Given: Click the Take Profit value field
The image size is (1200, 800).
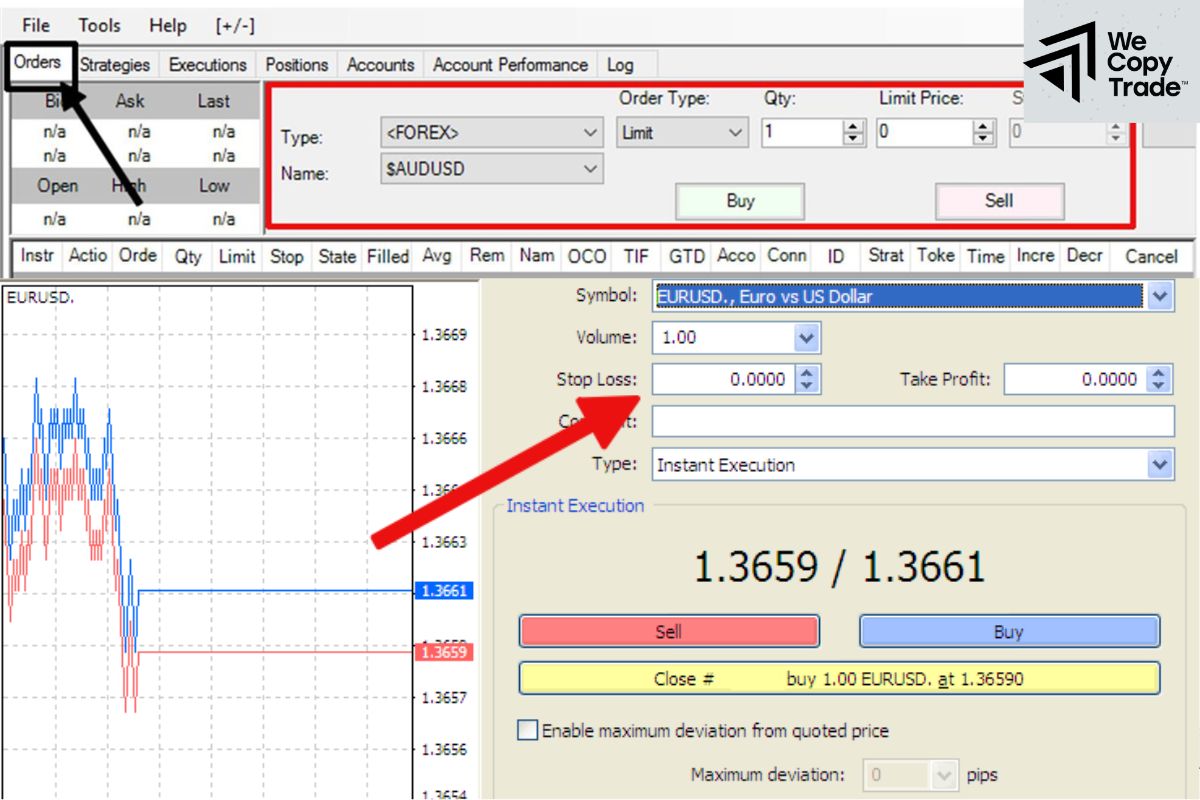Looking at the screenshot, I should tap(1075, 379).
